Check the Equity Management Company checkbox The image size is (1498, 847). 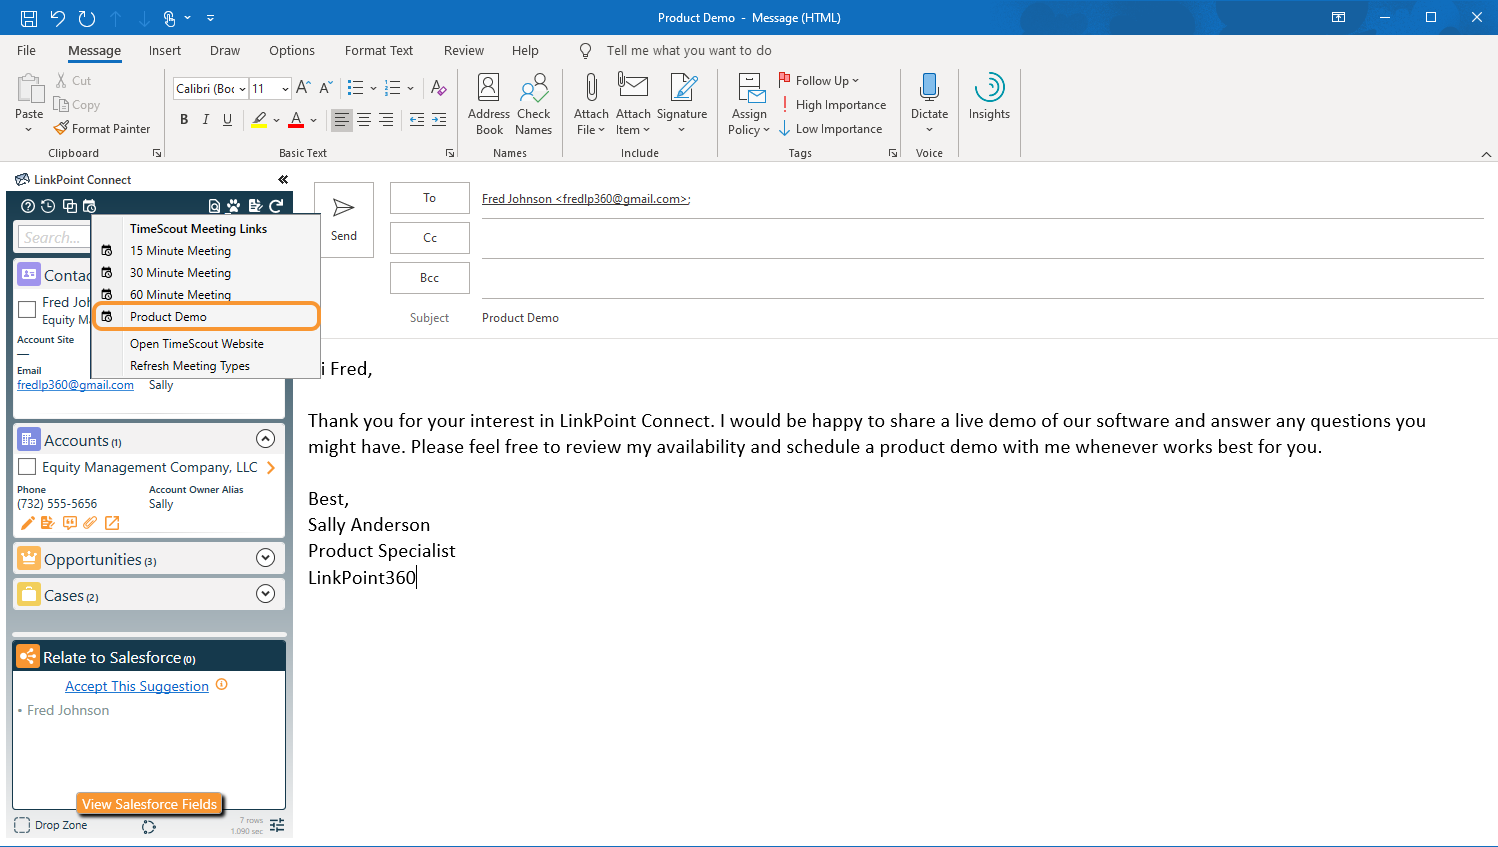pos(27,467)
